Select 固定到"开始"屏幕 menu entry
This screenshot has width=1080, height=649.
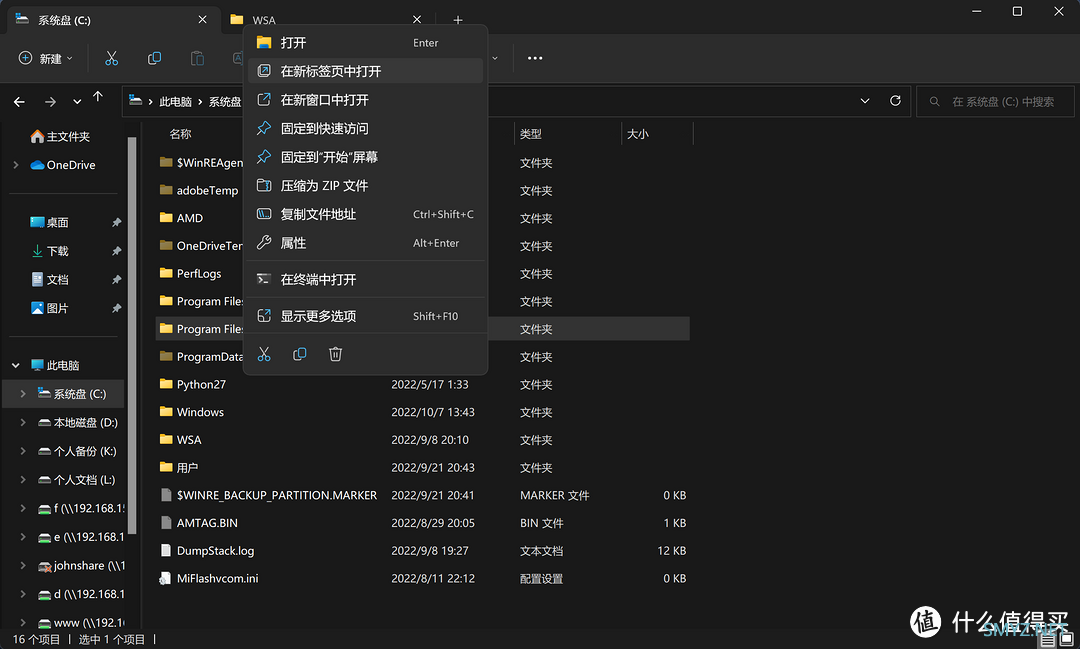point(365,157)
